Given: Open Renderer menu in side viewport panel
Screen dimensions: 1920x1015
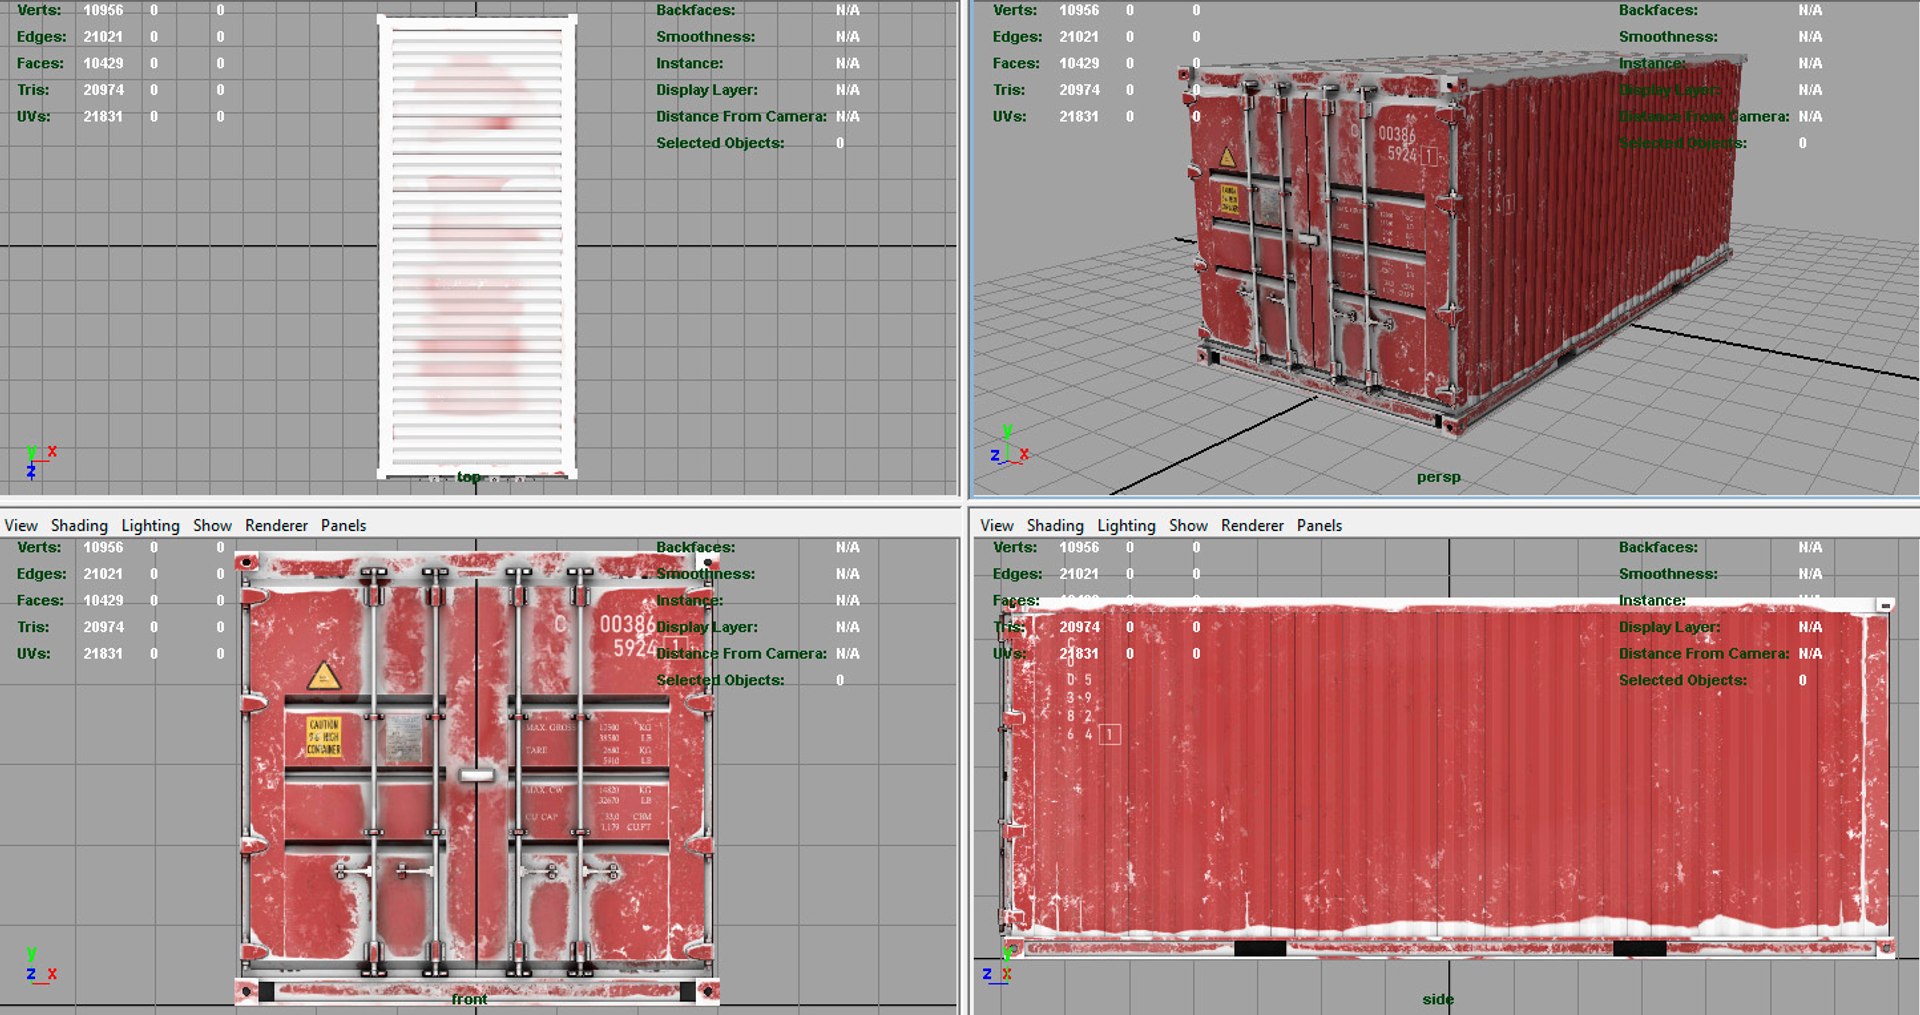Looking at the screenshot, I should click(1252, 525).
